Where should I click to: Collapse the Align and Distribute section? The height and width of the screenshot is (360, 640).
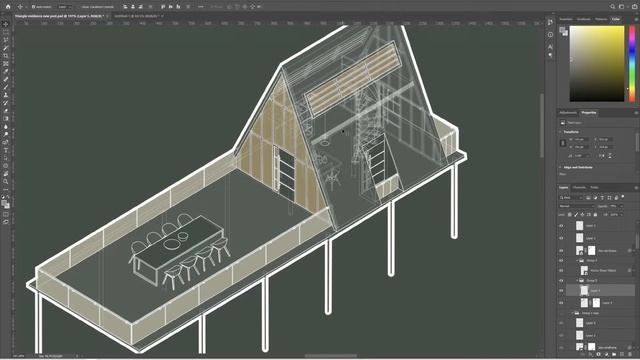(x=560, y=167)
